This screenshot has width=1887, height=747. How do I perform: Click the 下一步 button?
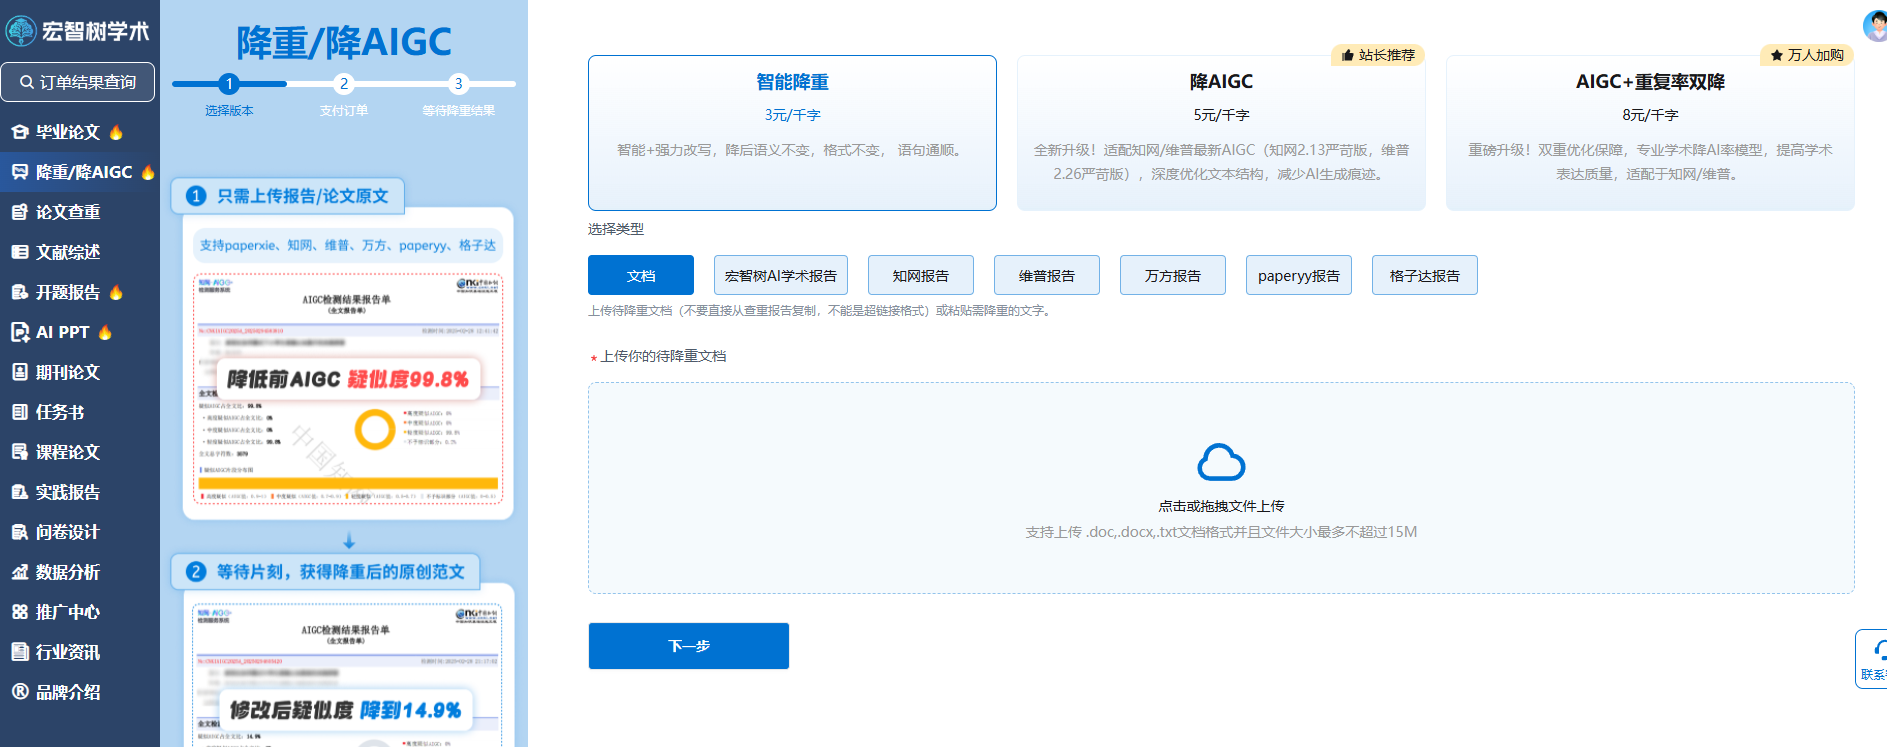[x=689, y=646]
